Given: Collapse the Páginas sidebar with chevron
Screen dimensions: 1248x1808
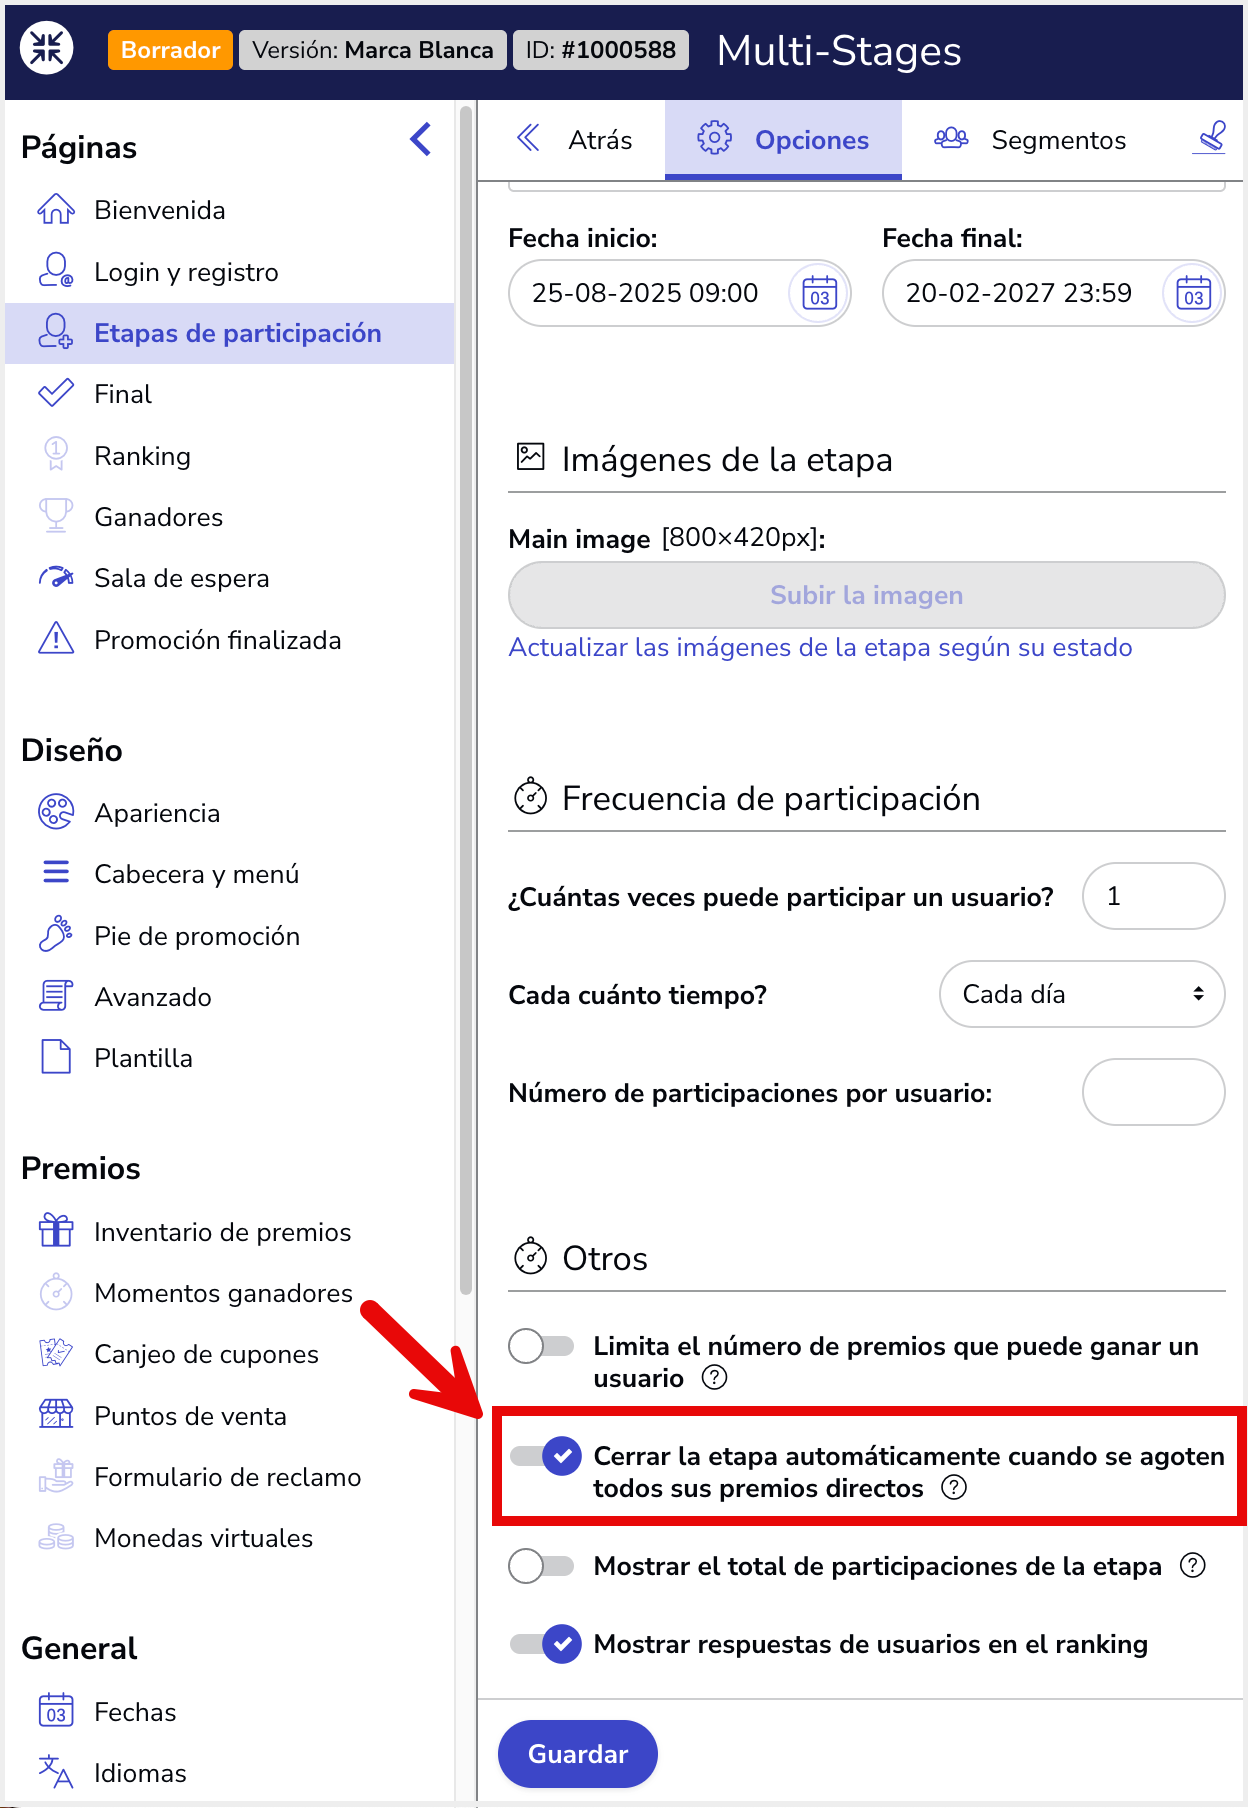Looking at the screenshot, I should (x=421, y=140).
